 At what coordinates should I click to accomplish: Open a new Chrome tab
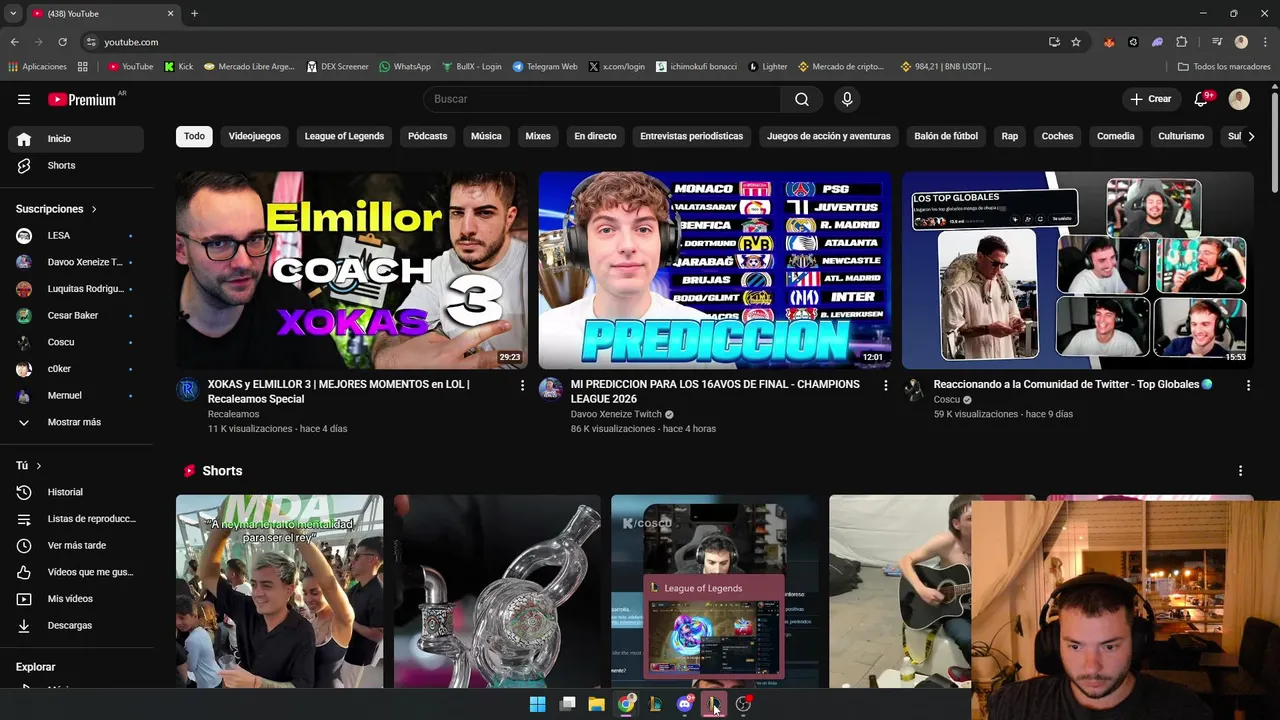coord(194,13)
